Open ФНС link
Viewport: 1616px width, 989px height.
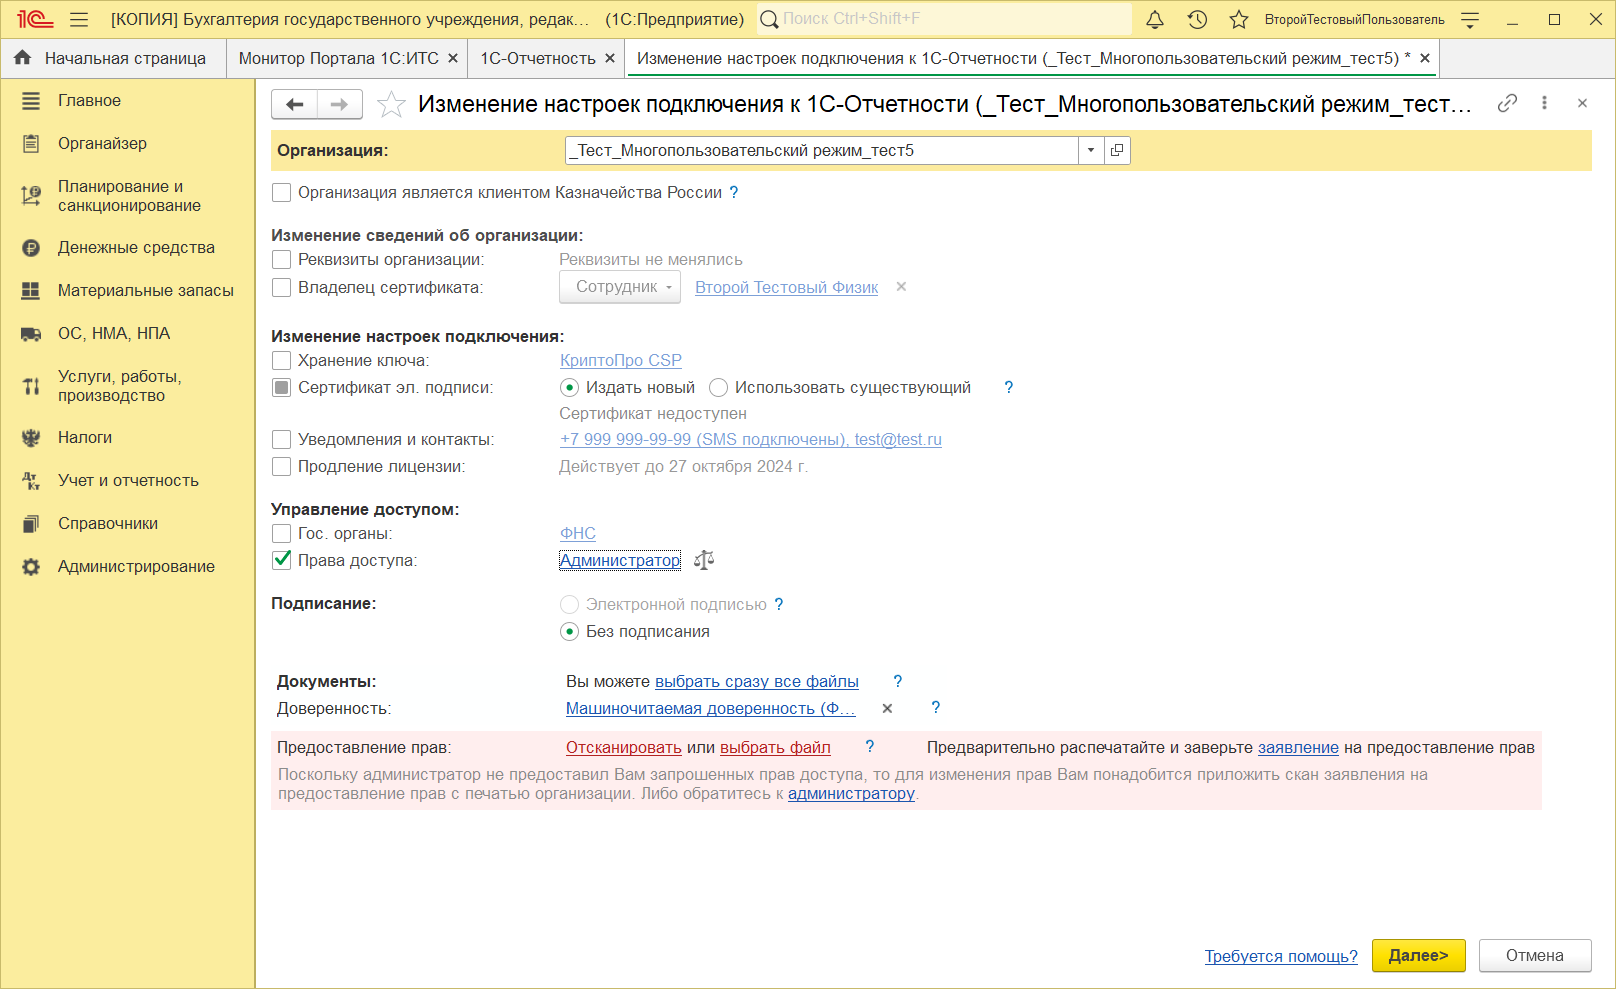pyautogui.click(x=578, y=534)
